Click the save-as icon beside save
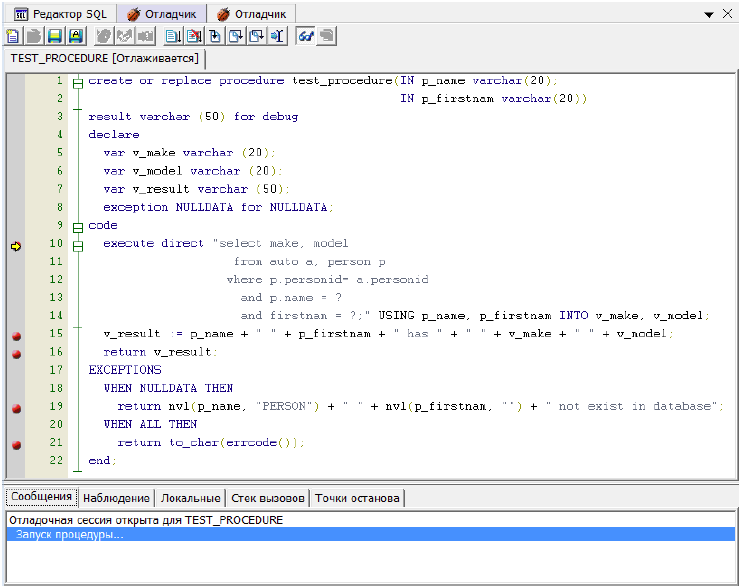The height and width of the screenshot is (588, 742). (75, 36)
